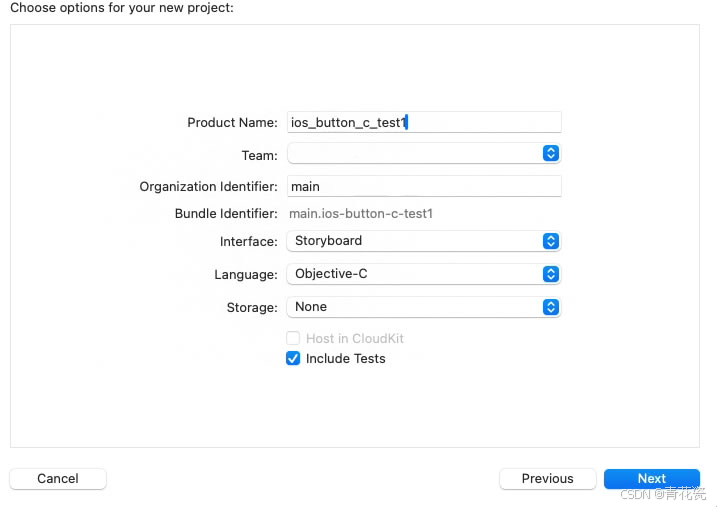The height and width of the screenshot is (507, 717).
Task: Cancel the new project dialog
Action: 58,478
